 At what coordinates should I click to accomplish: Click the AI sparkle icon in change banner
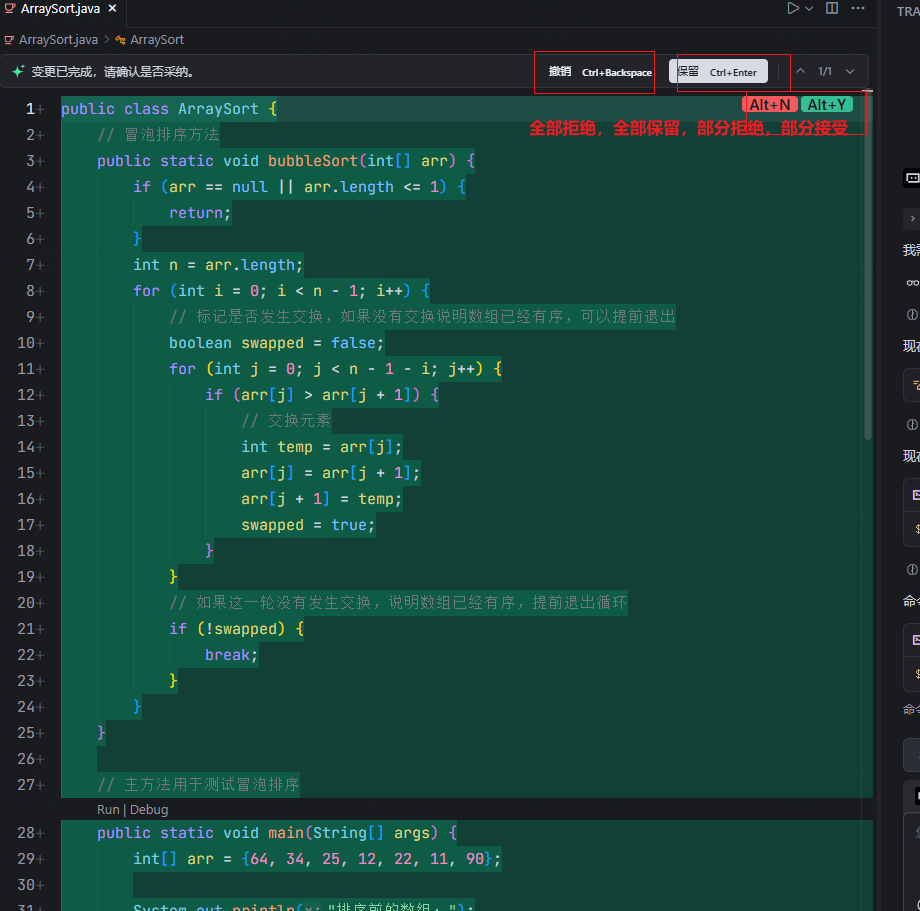pyautogui.click(x=18, y=72)
